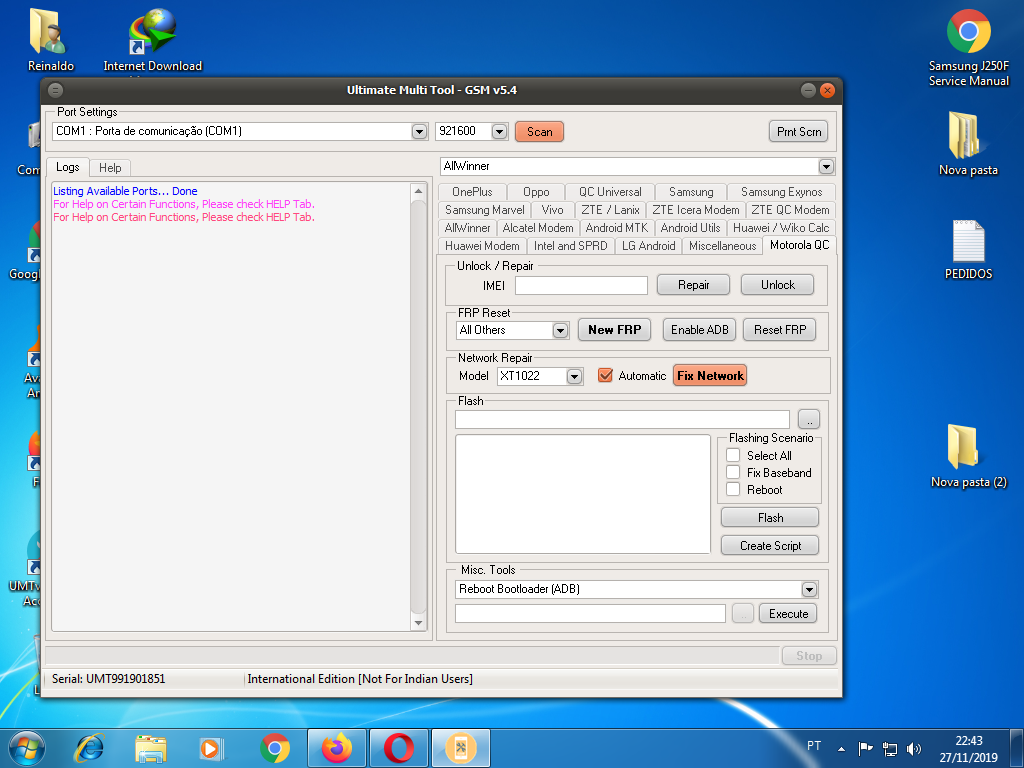Viewport: 1024px width, 768px height.
Task: Click the Flash button
Action: (x=770, y=518)
